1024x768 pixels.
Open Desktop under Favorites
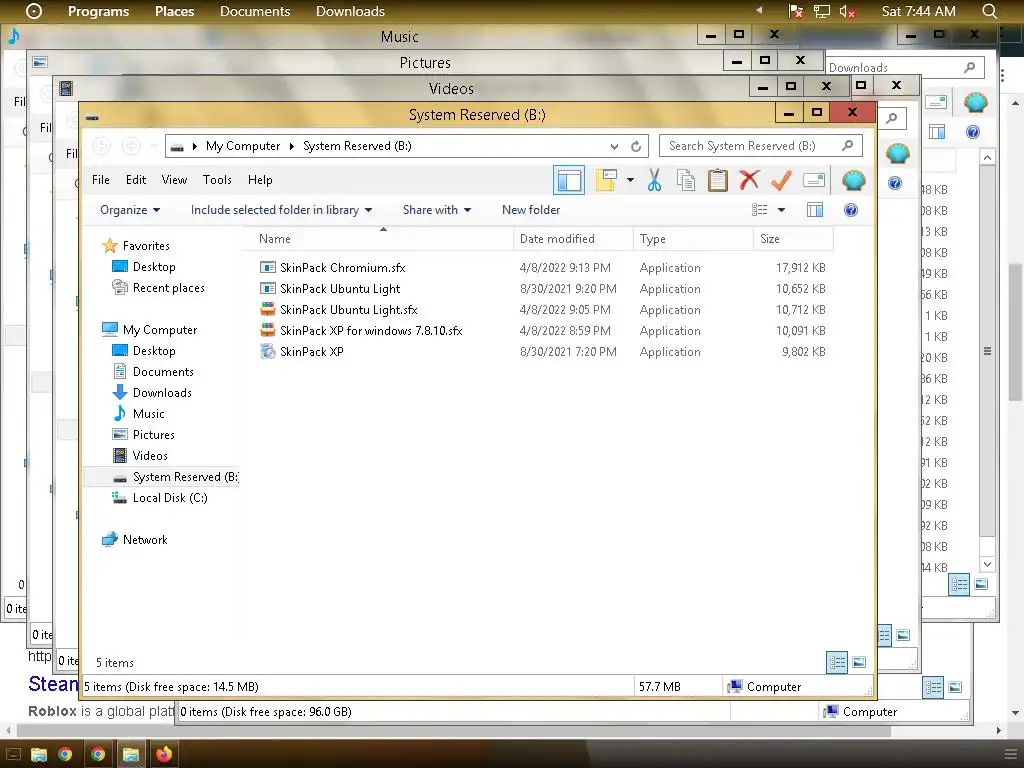click(x=153, y=266)
